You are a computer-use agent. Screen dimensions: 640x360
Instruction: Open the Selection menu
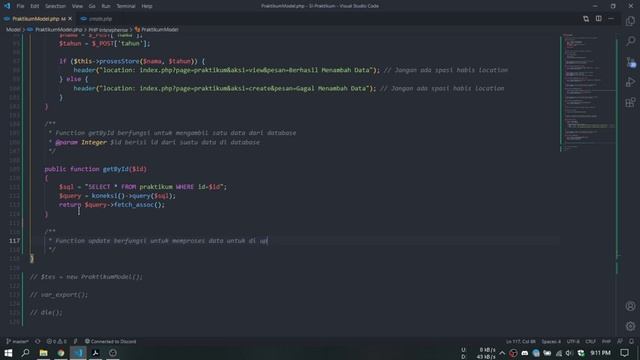(x=55, y=6)
